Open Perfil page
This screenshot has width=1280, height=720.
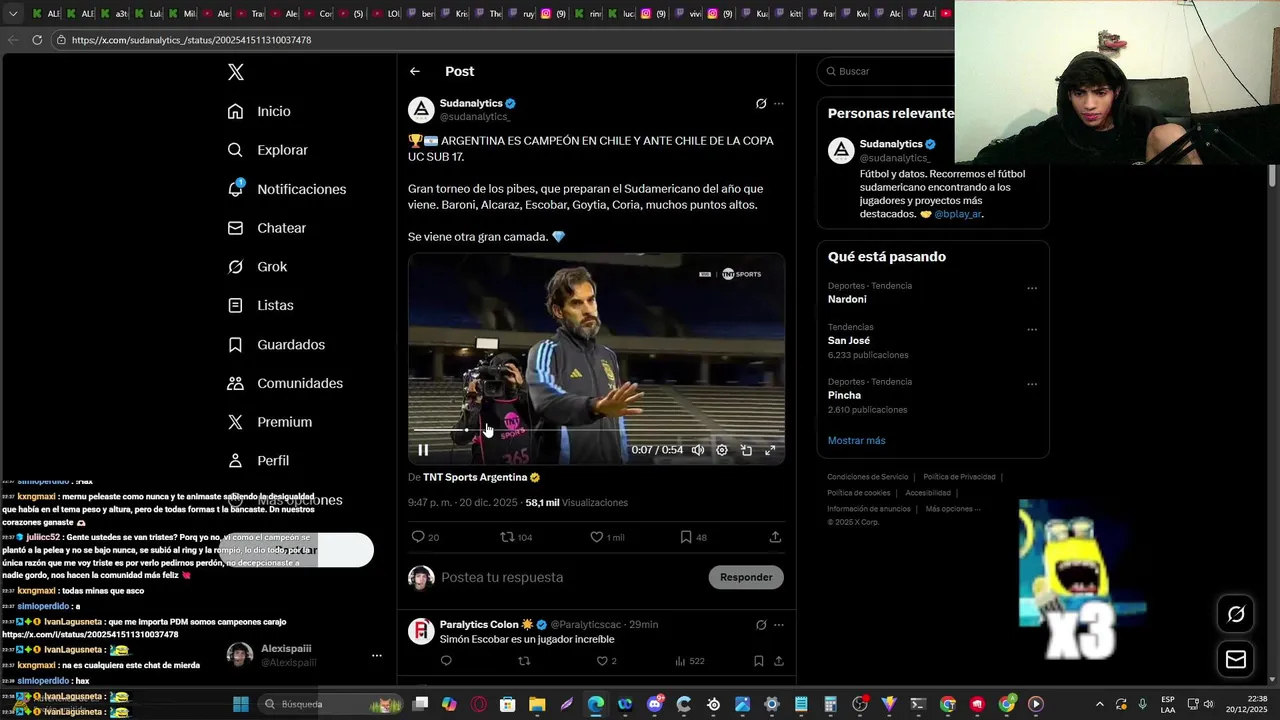[x=258, y=461]
